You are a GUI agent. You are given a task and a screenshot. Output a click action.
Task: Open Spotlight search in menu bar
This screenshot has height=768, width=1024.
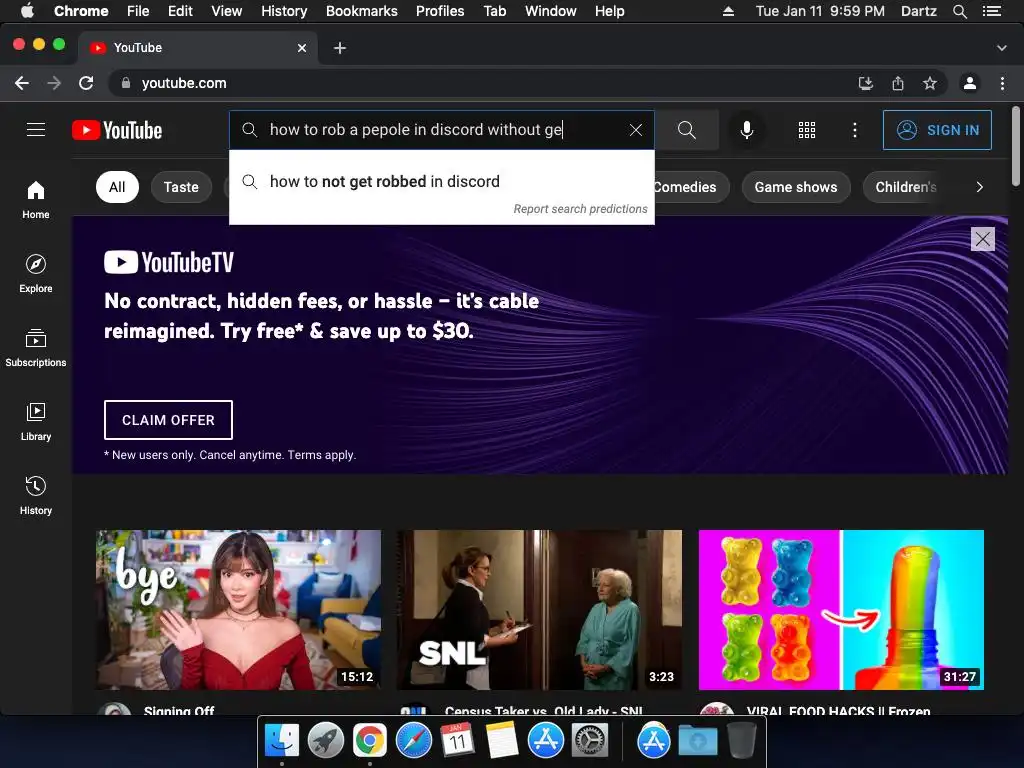pos(959,11)
